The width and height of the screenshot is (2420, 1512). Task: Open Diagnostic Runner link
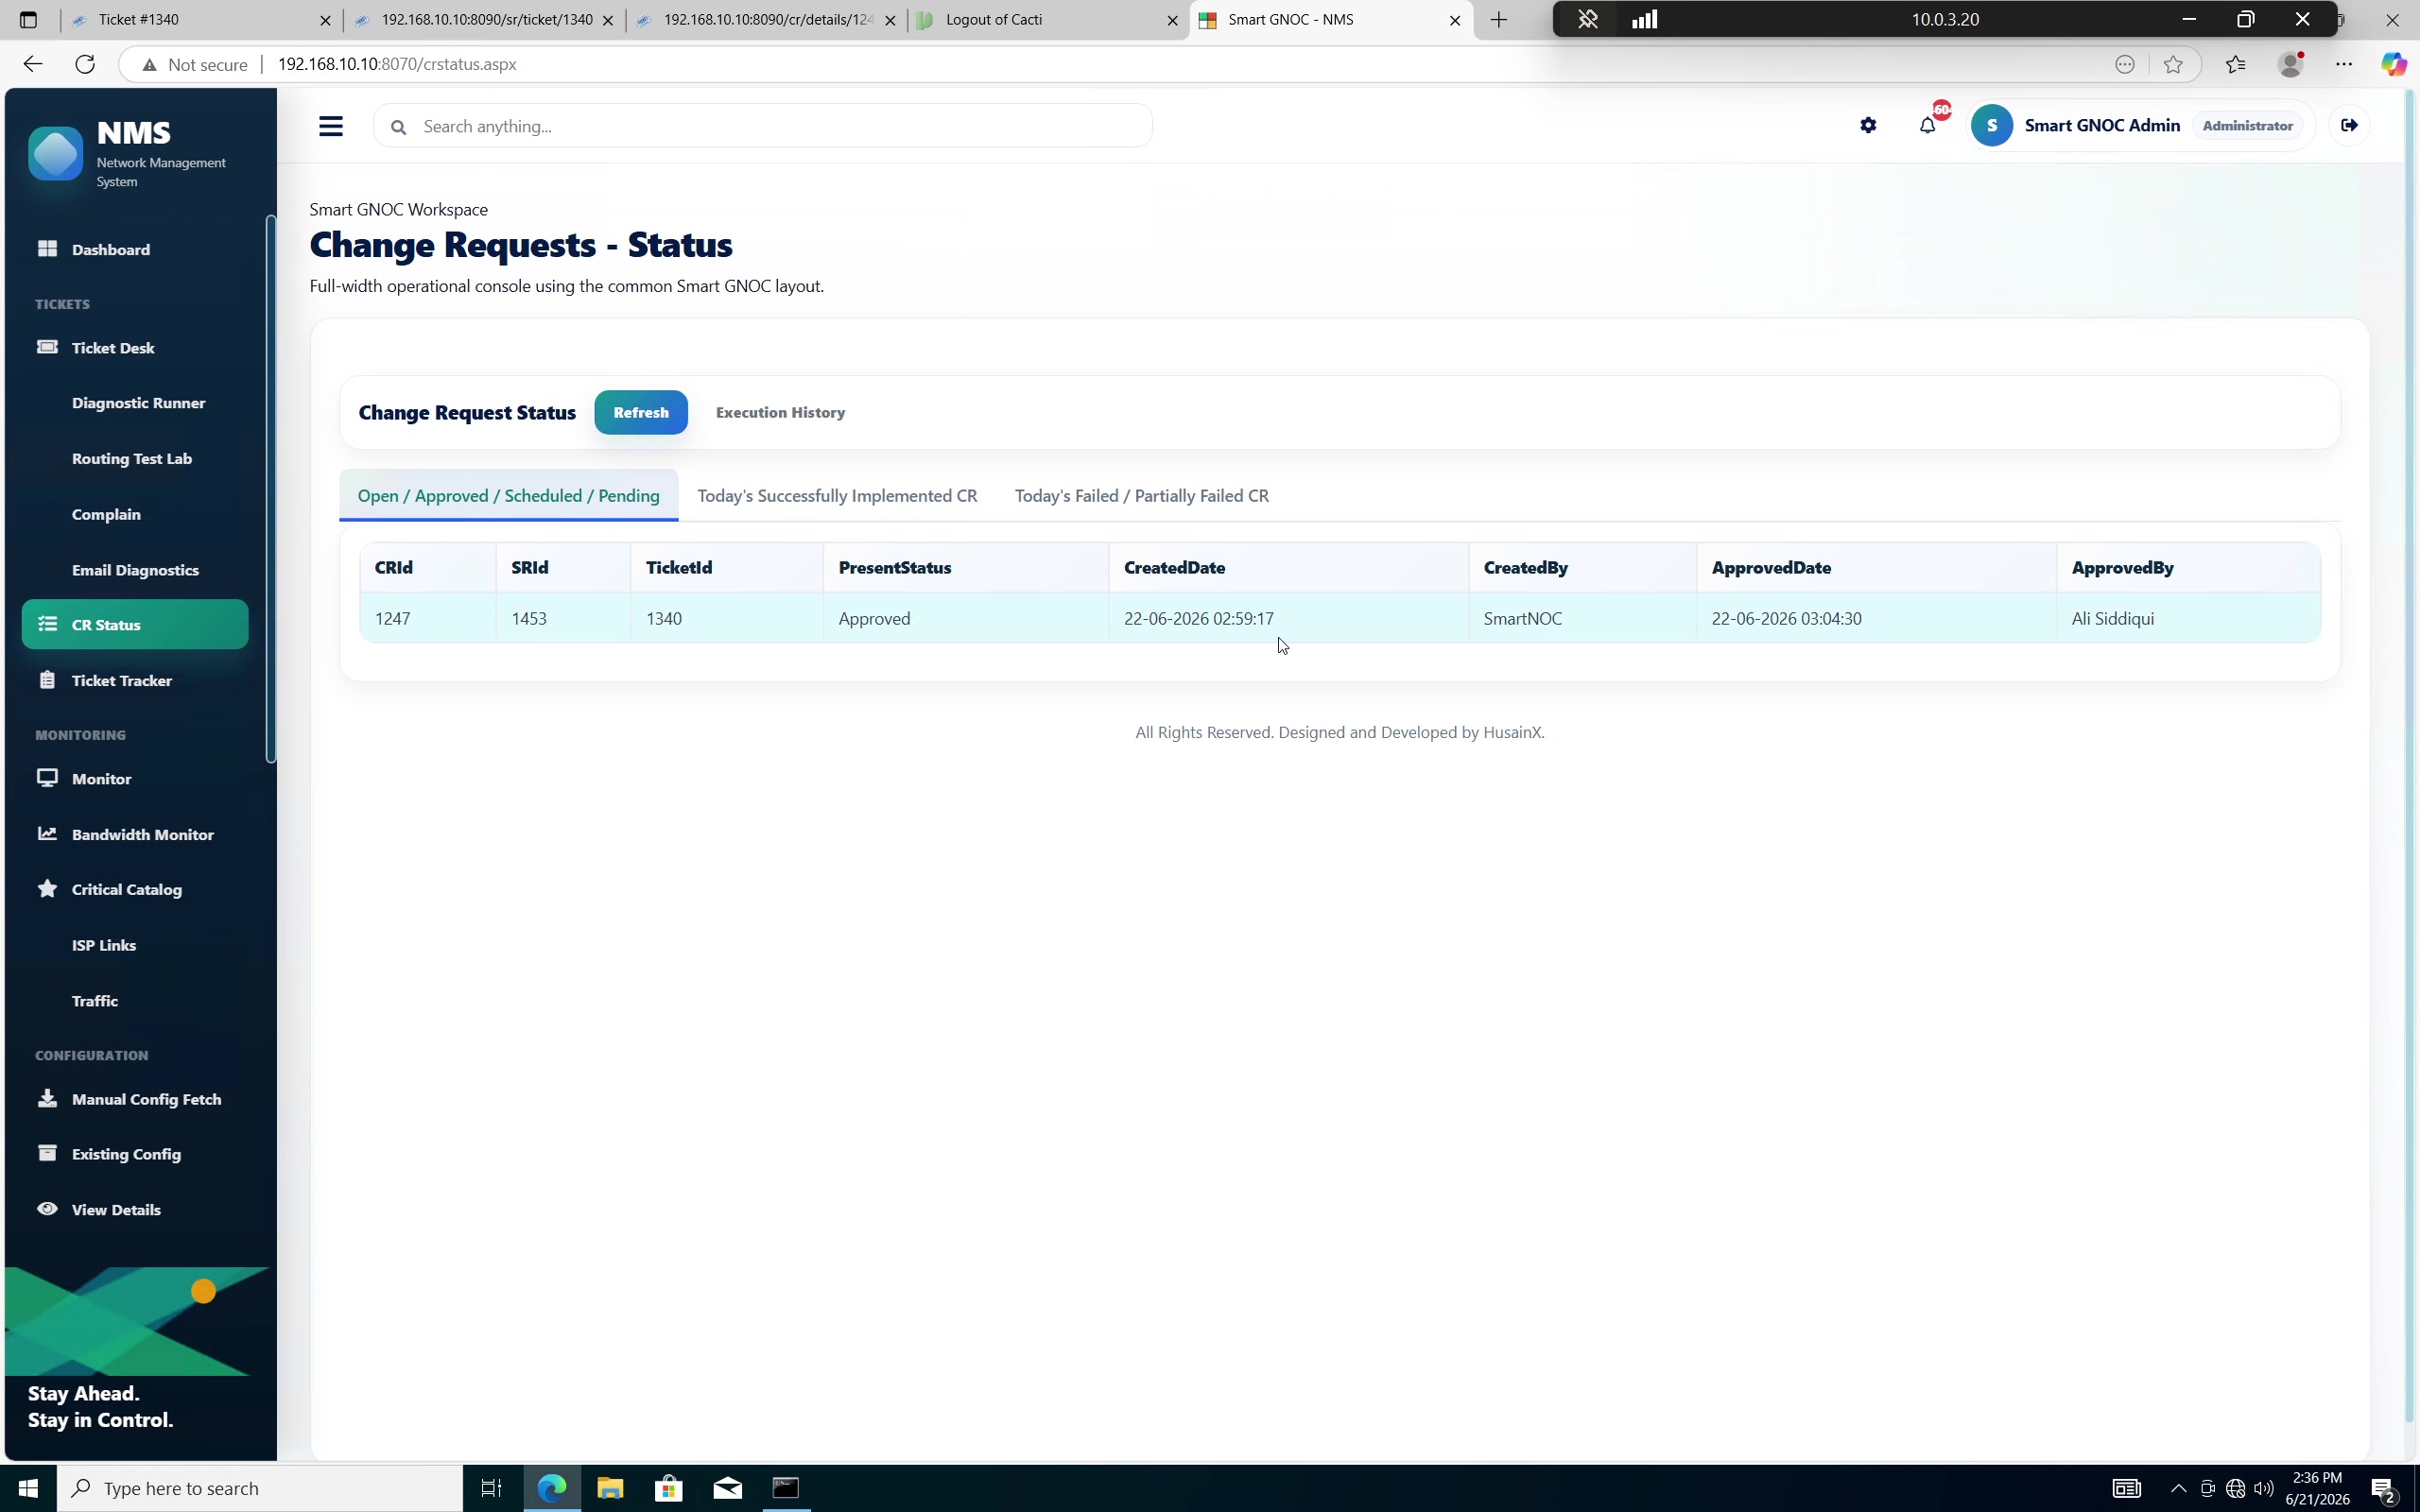[138, 403]
